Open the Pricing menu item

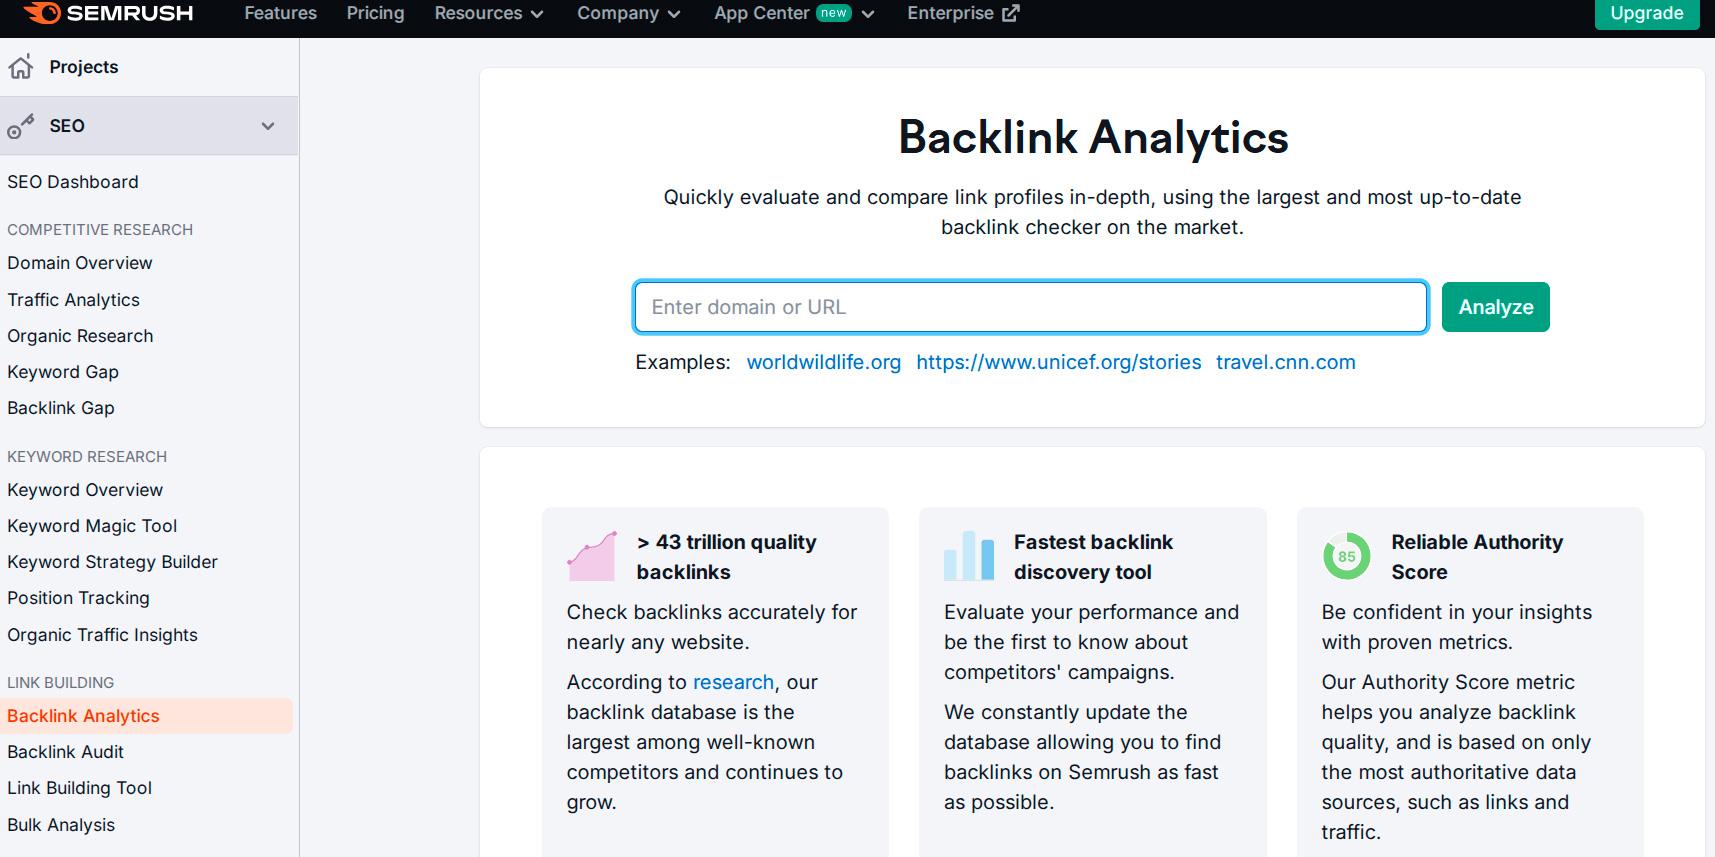click(375, 13)
